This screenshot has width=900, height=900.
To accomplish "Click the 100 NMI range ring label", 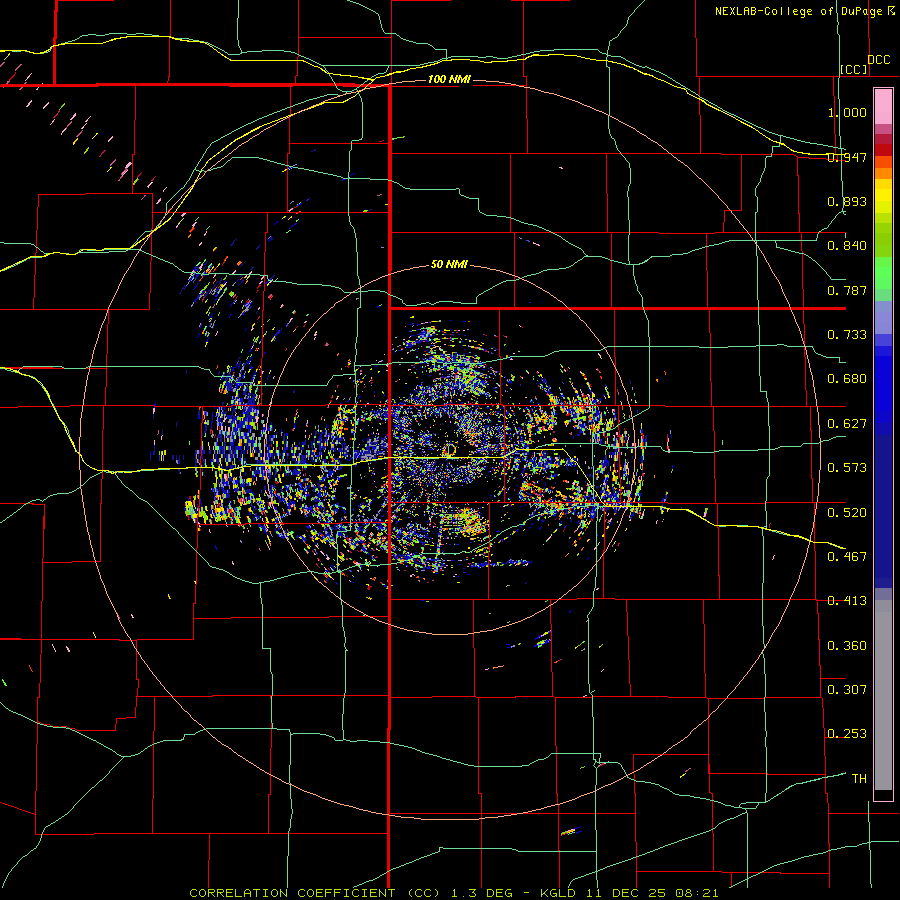I will click(449, 79).
